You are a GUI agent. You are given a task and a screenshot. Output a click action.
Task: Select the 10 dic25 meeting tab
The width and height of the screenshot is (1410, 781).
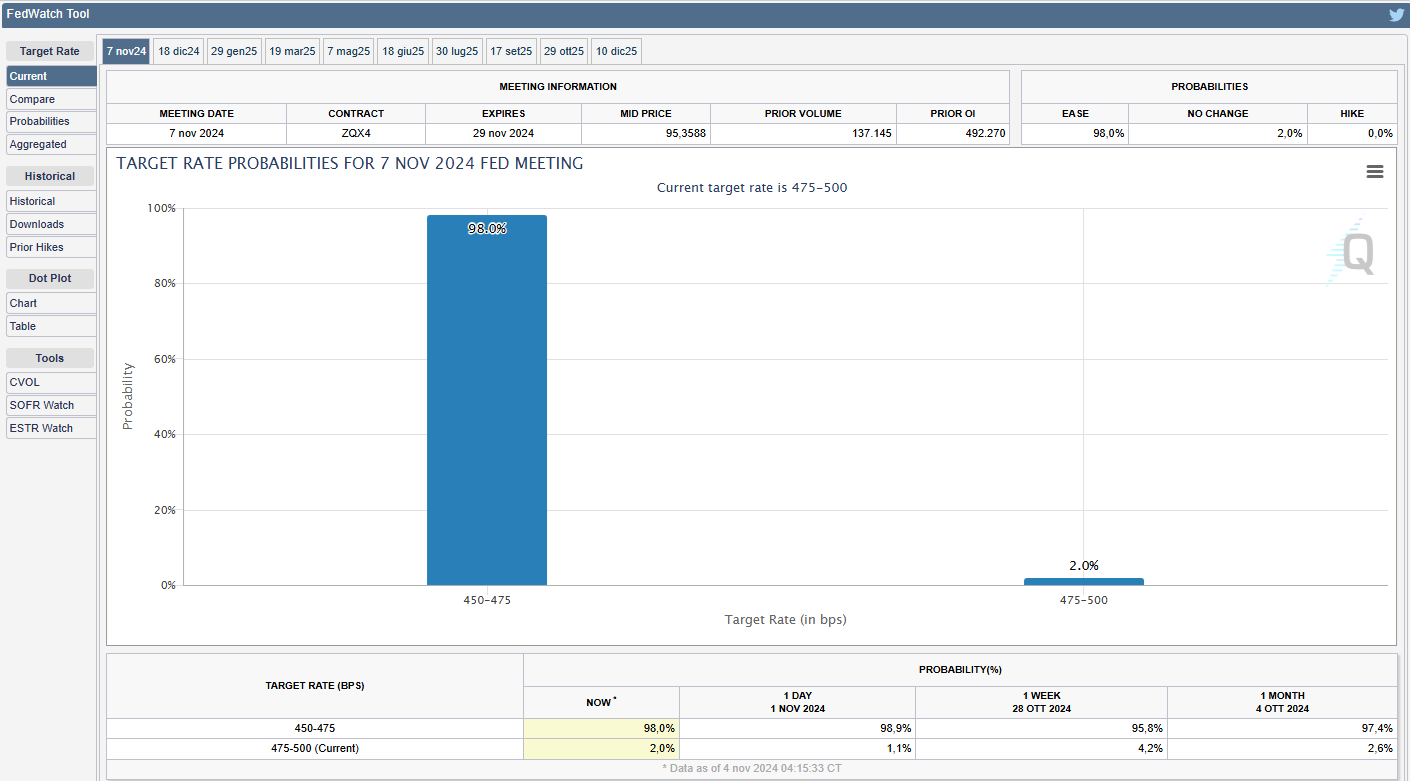pyautogui.click(x=616, y=51)
